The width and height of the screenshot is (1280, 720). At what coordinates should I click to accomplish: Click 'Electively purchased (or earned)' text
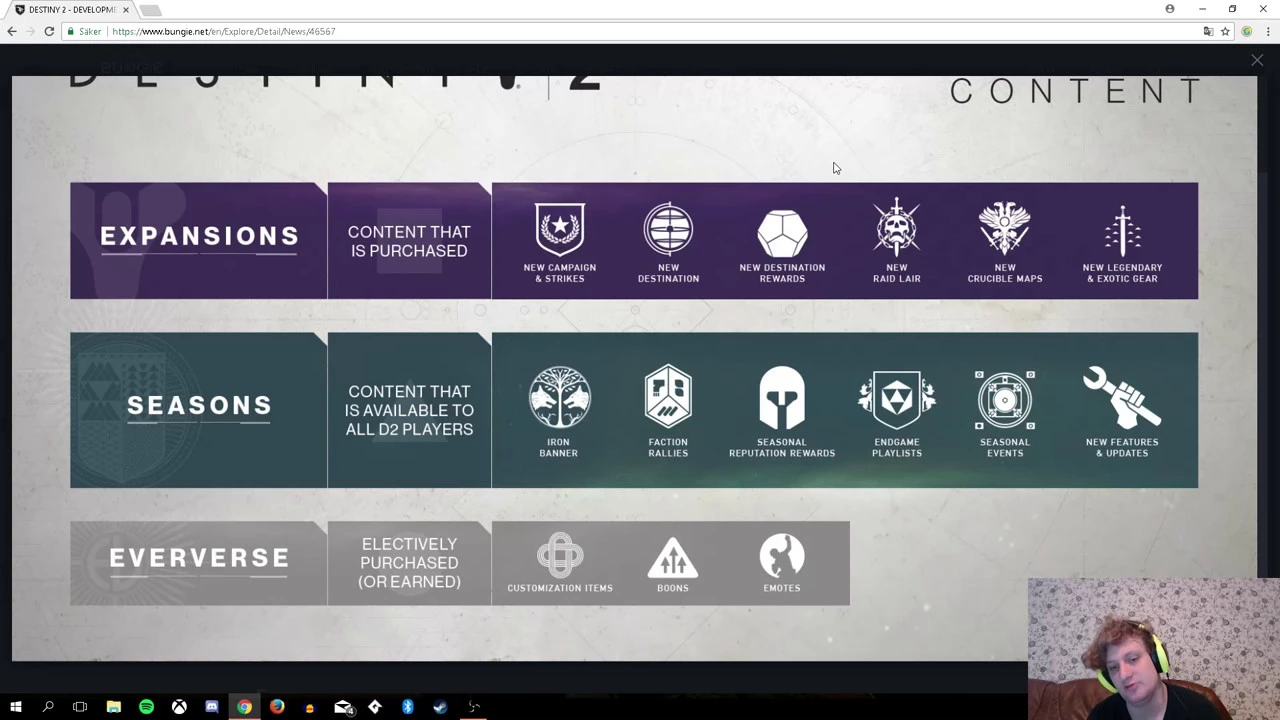coord(409,563)
